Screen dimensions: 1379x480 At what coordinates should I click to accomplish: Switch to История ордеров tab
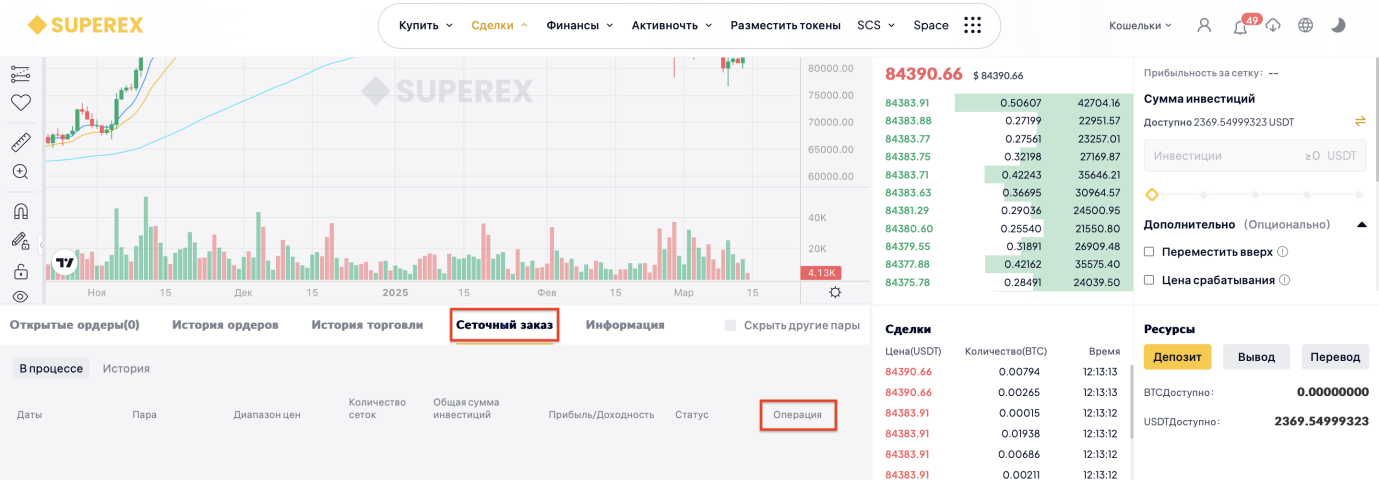click(x=225, y=325)
